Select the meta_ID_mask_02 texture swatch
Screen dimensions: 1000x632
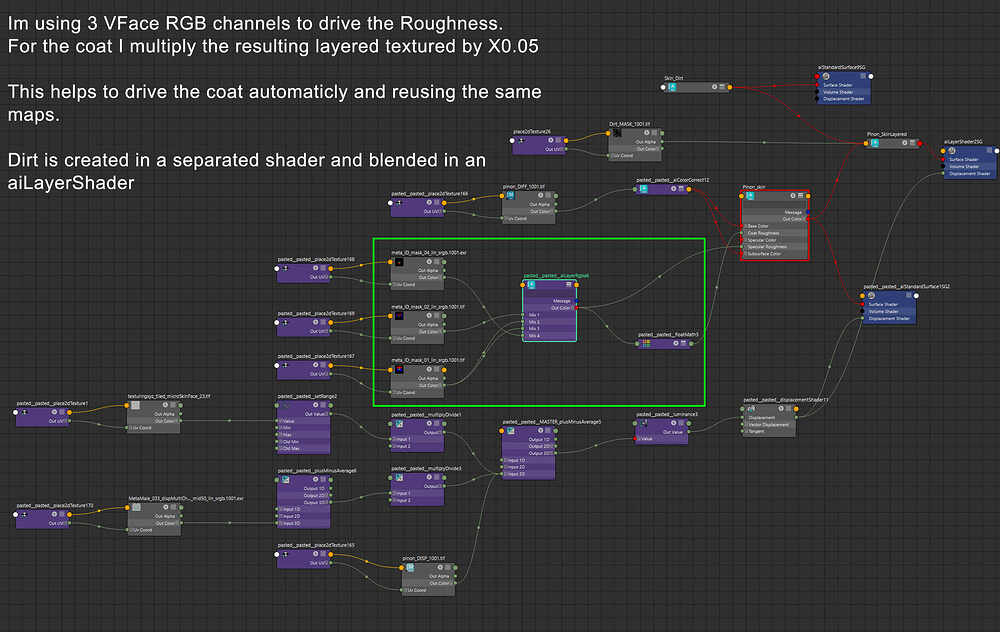(x=399, y=316)
